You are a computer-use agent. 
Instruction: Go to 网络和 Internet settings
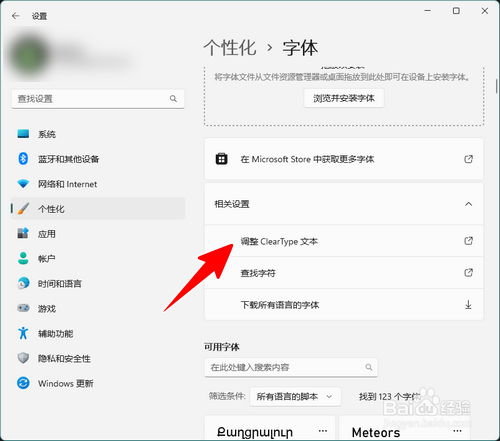98,184
